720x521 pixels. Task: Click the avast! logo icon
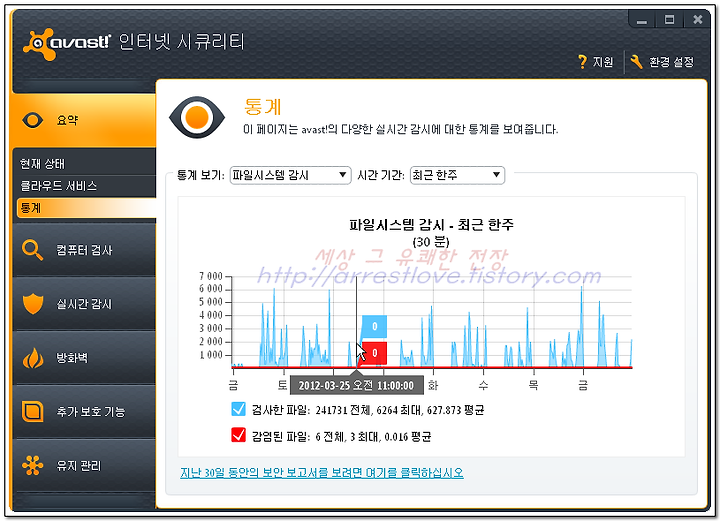tap(39, 44)
